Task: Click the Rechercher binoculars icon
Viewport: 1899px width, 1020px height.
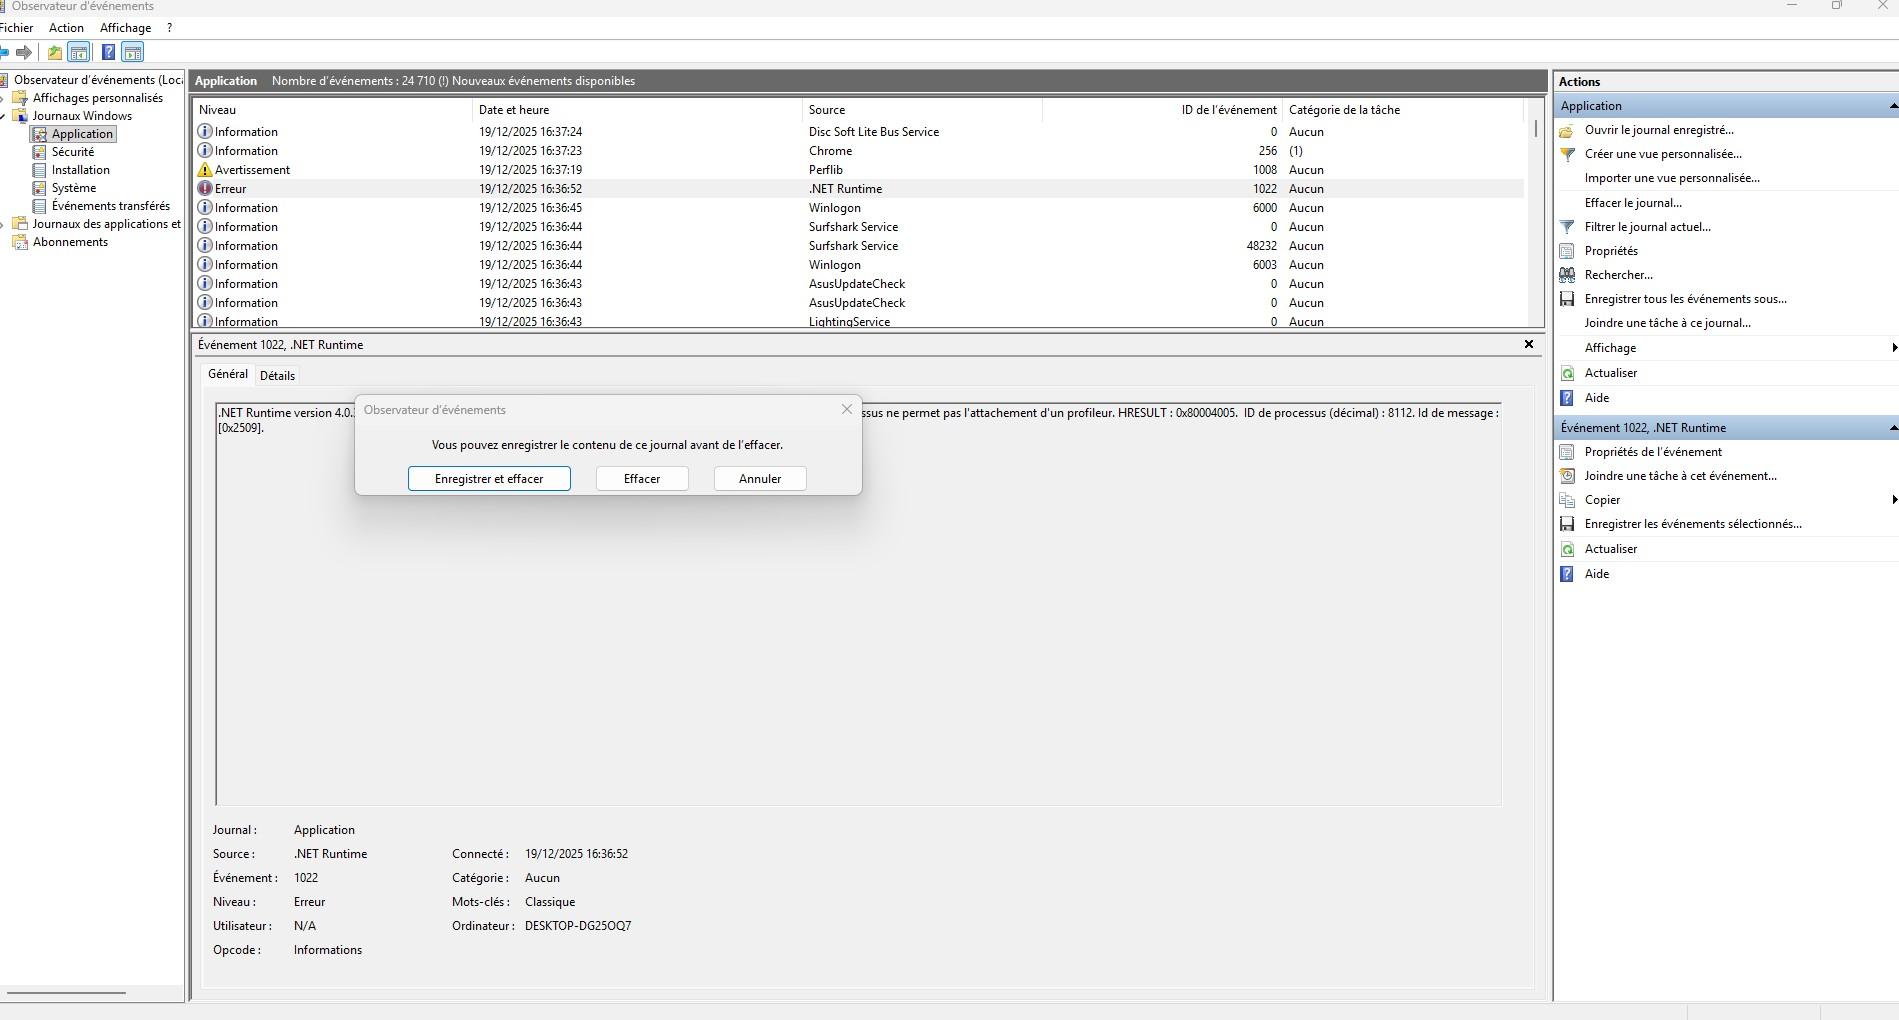Action: pos(1567,275)
